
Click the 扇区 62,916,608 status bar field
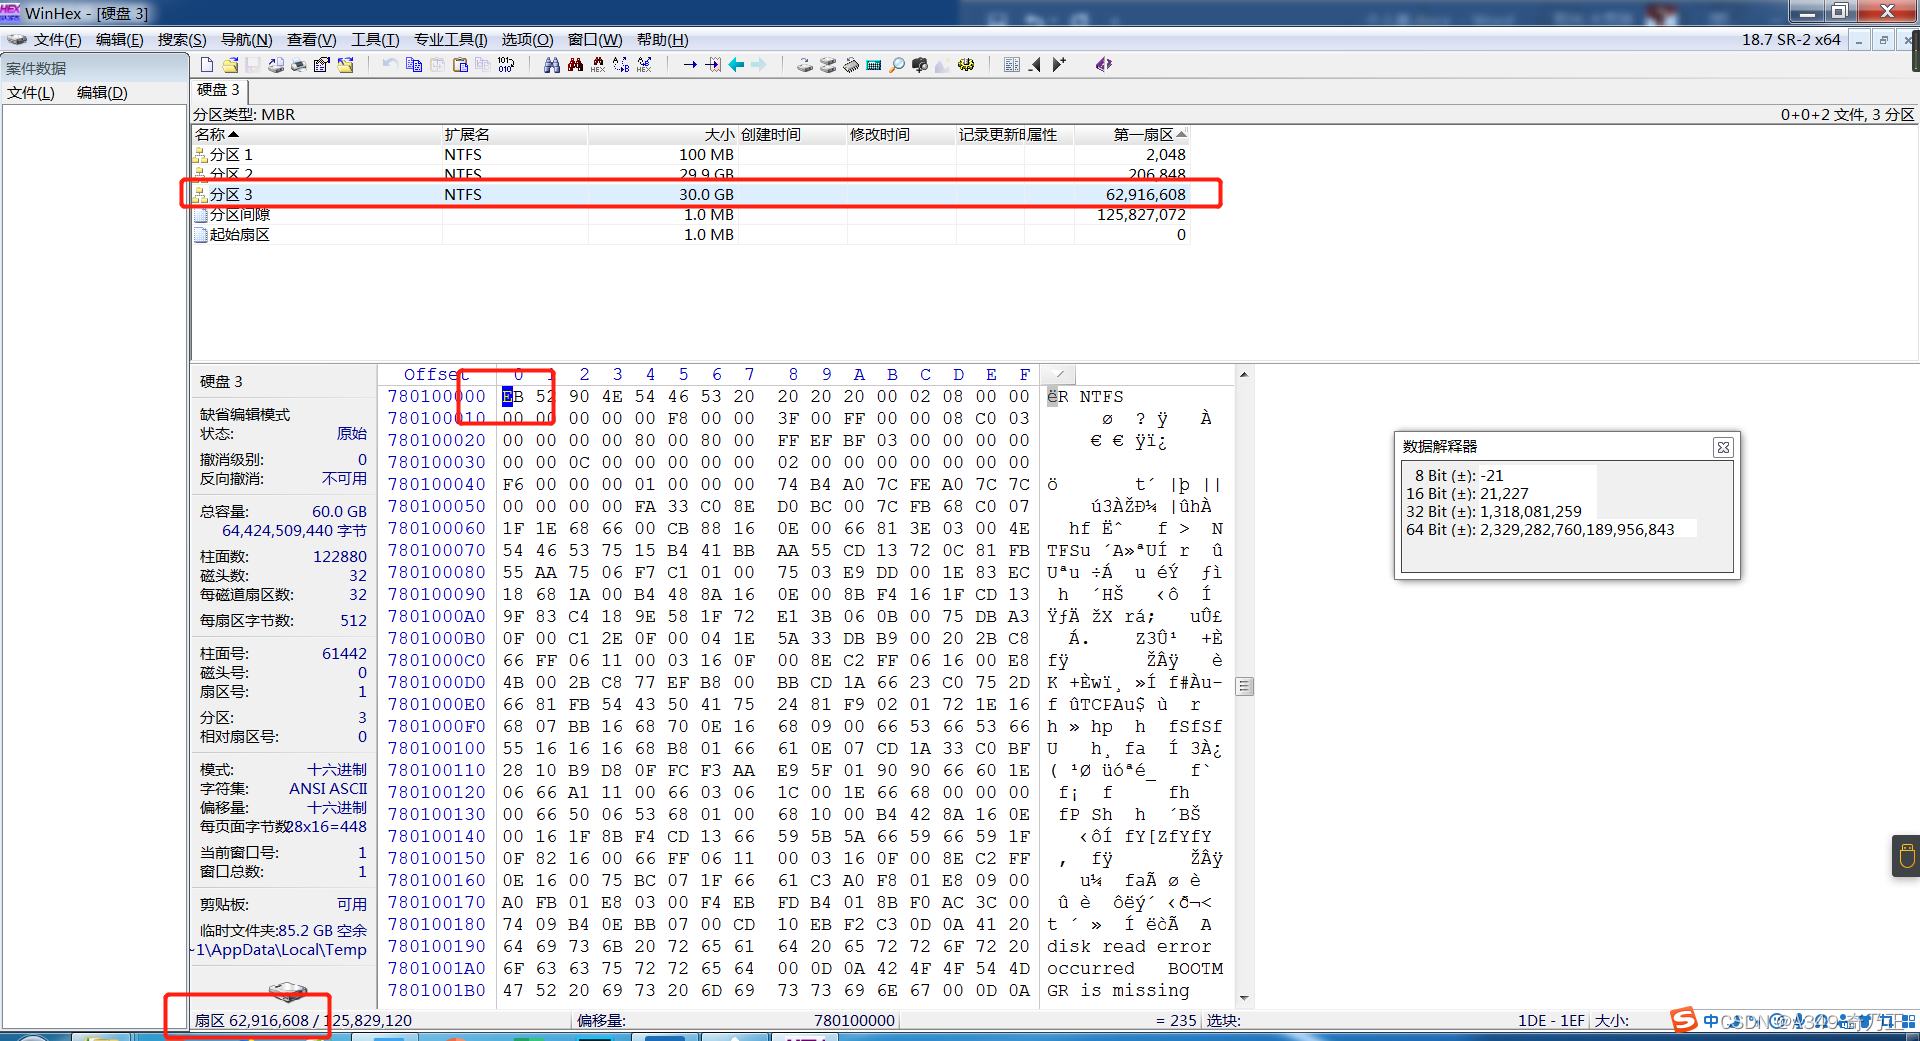pos(380,1021)
